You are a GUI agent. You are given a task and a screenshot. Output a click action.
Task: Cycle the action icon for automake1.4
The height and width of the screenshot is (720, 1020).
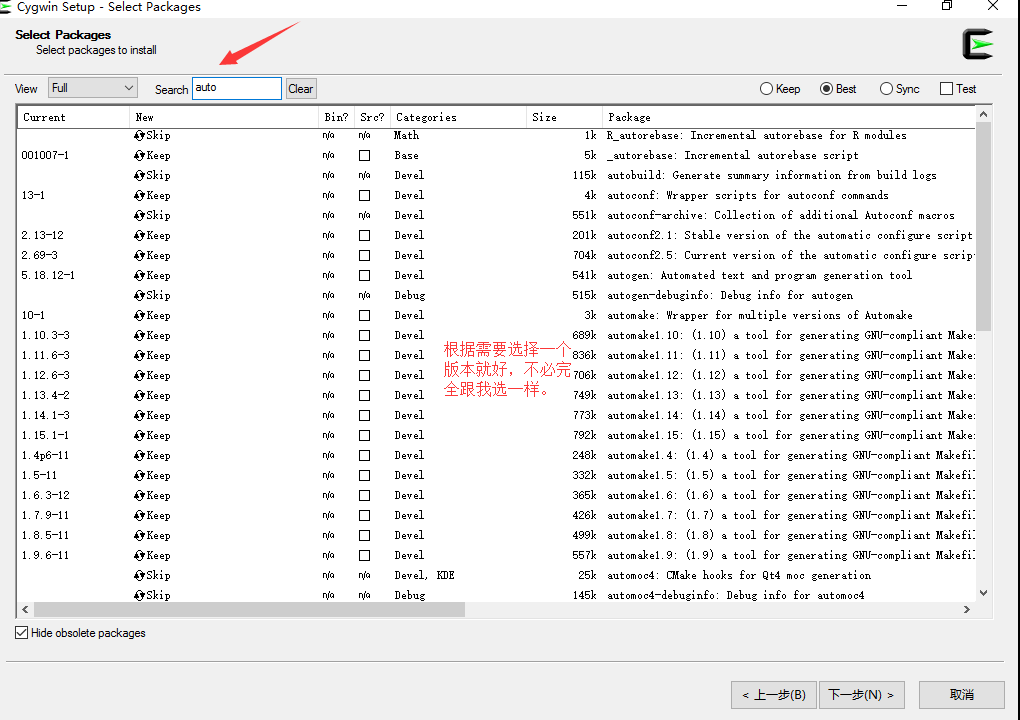139,455
